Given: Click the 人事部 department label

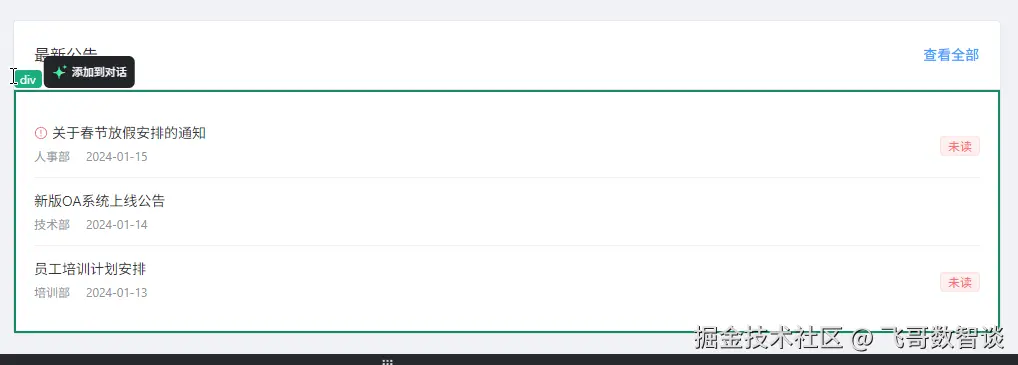Looking at the screenshot, I should (52, 157).
